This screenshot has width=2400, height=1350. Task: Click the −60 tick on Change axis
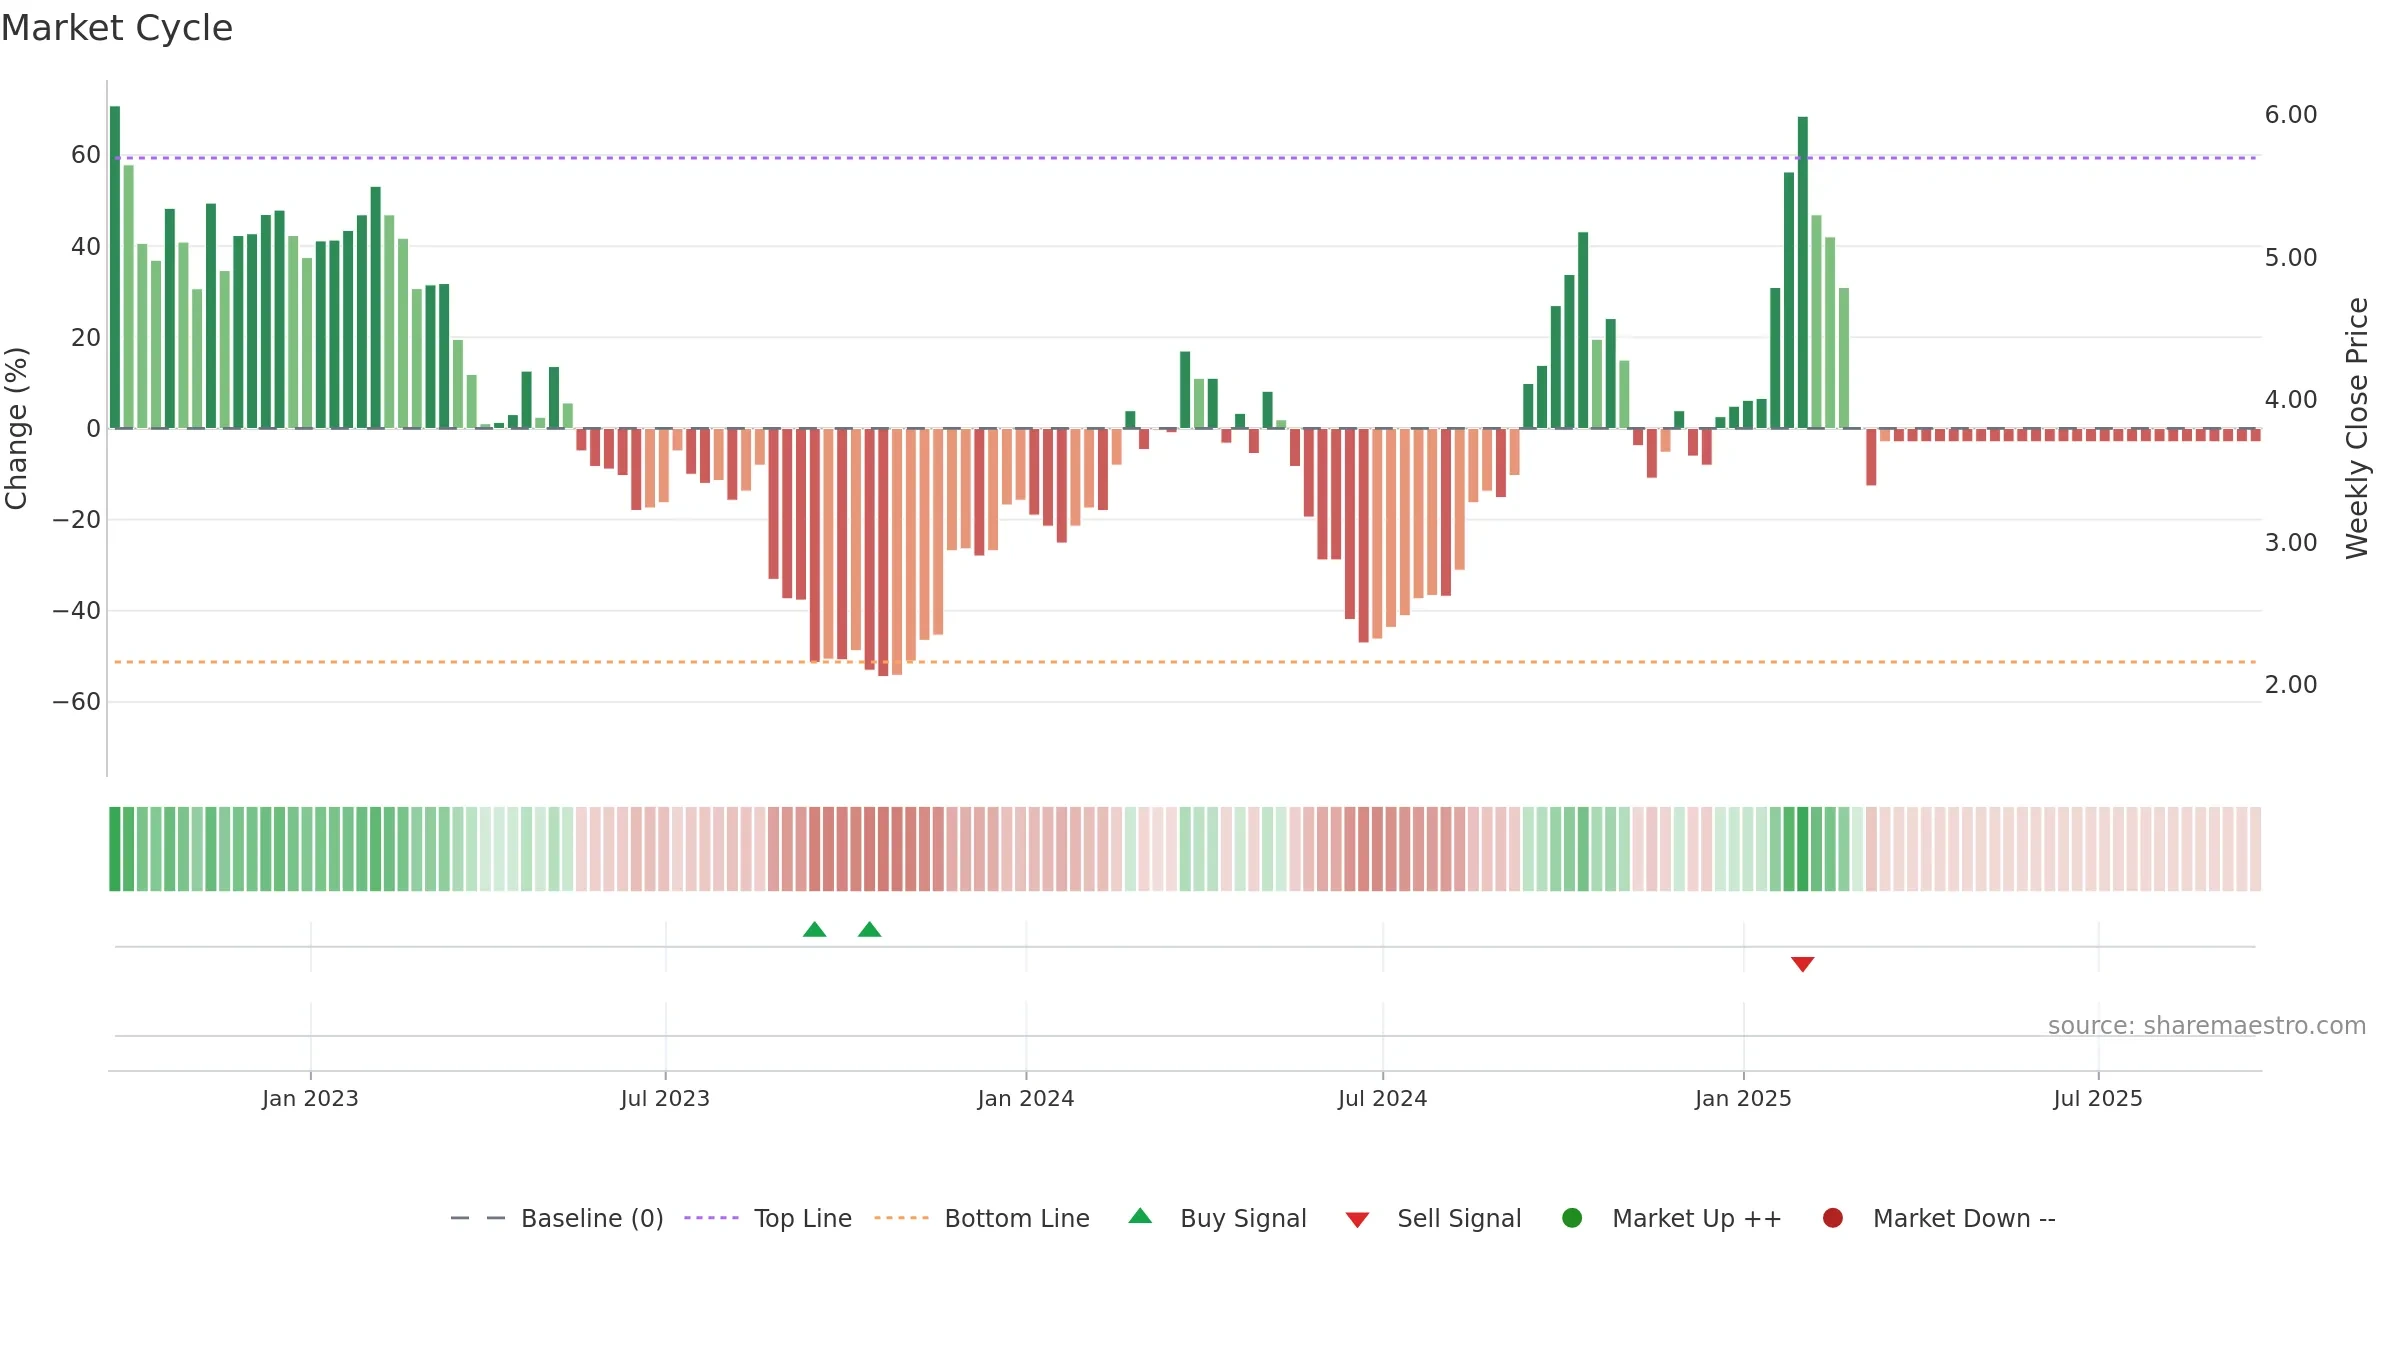click(x=76, y=702)
